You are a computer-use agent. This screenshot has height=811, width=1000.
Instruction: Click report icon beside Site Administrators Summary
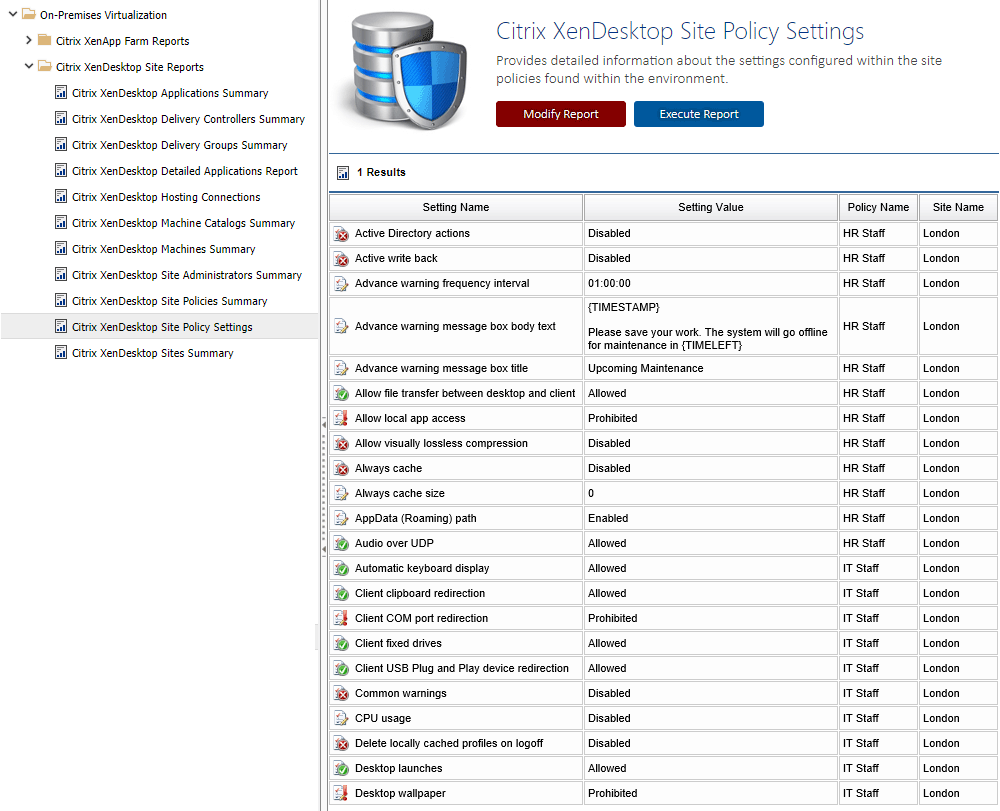[x=61, y=275]
